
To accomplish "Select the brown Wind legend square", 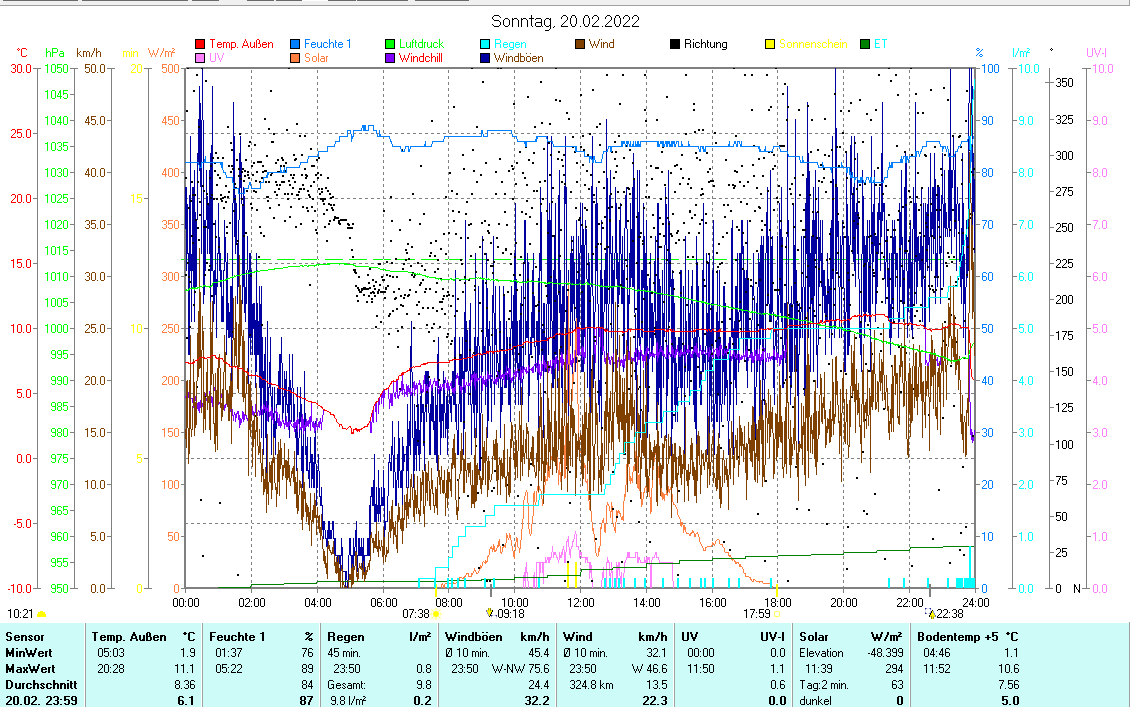I will click(580, 44).
